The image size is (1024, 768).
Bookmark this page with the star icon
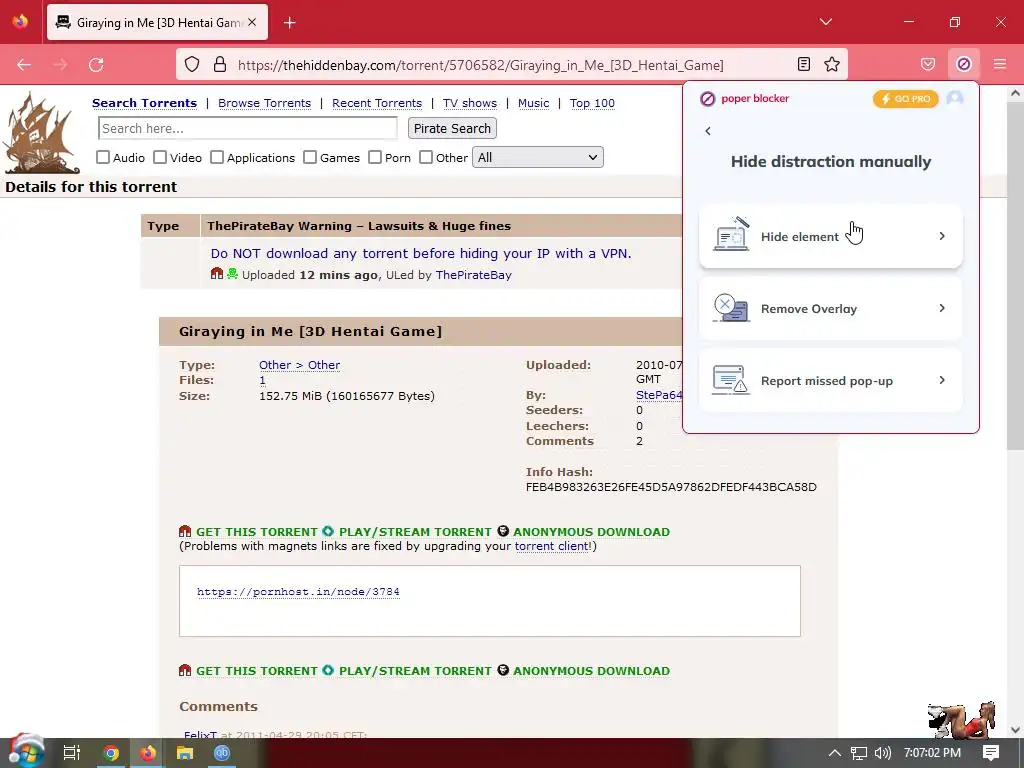click(x=831, y=64)
